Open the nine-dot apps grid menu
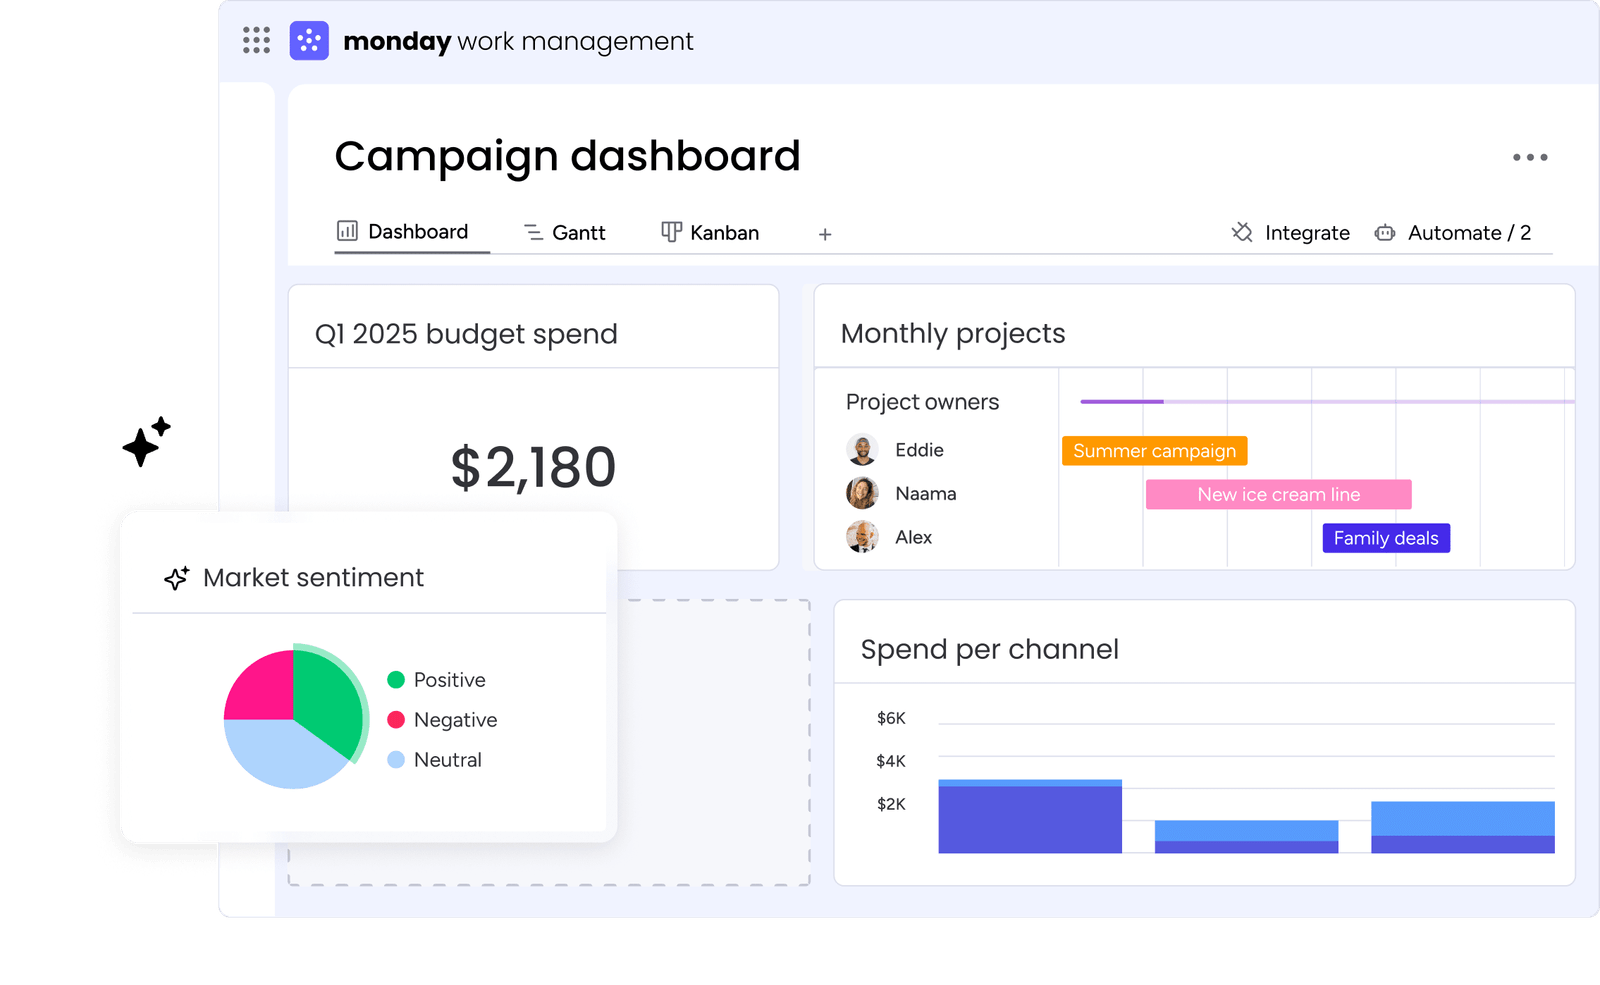The width and height of the screenshot is (1600, 985). coord(256,40)
